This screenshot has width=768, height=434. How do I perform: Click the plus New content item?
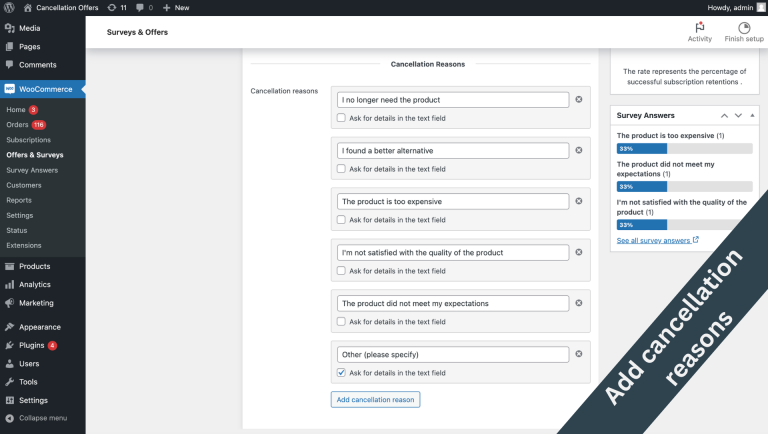coord(176,7)
